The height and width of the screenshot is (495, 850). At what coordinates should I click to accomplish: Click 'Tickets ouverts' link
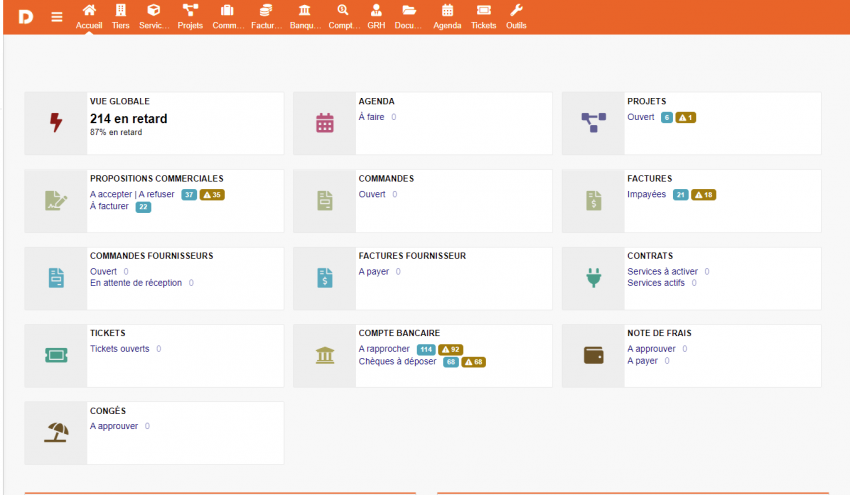coord(119,349)
